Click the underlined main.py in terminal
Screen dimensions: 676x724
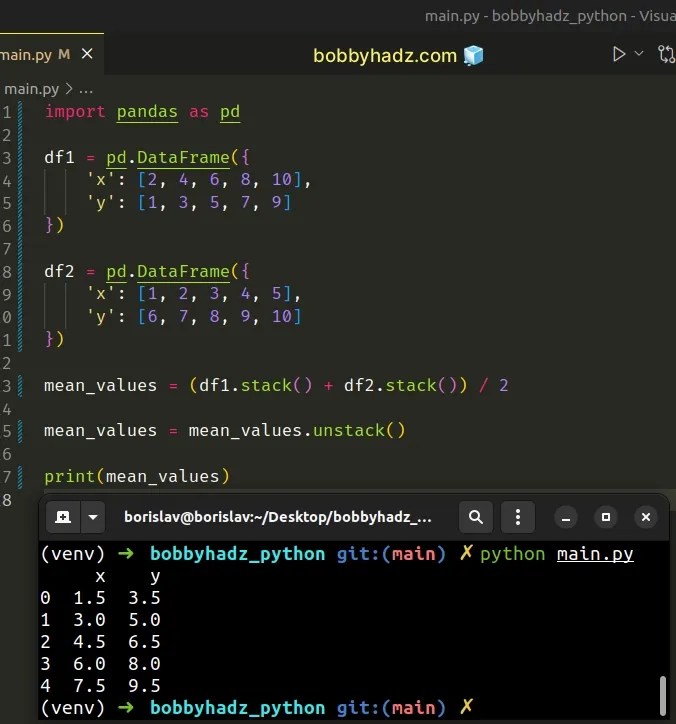pyautogui.click(x=595, y=554)
